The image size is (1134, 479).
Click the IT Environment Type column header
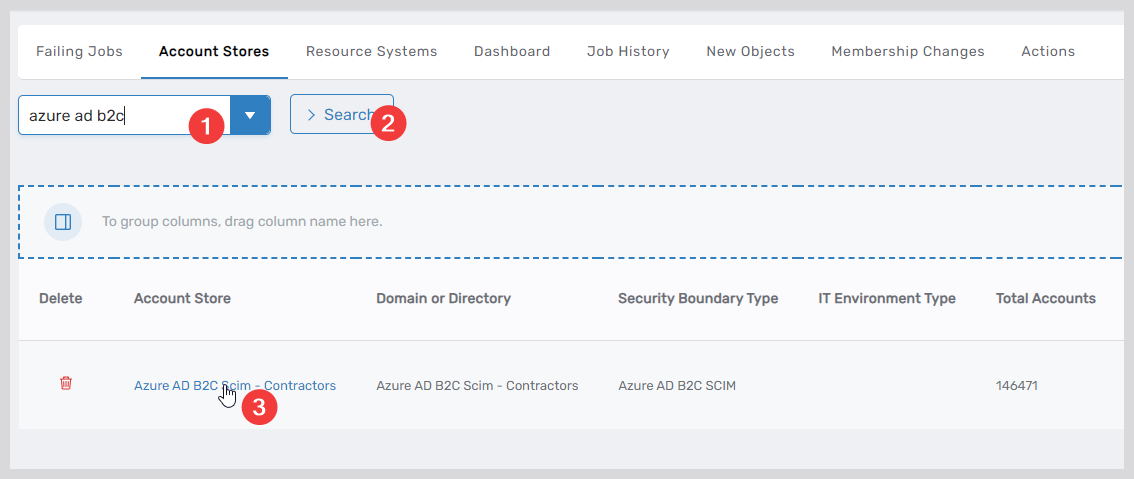[x=886, y=298]
